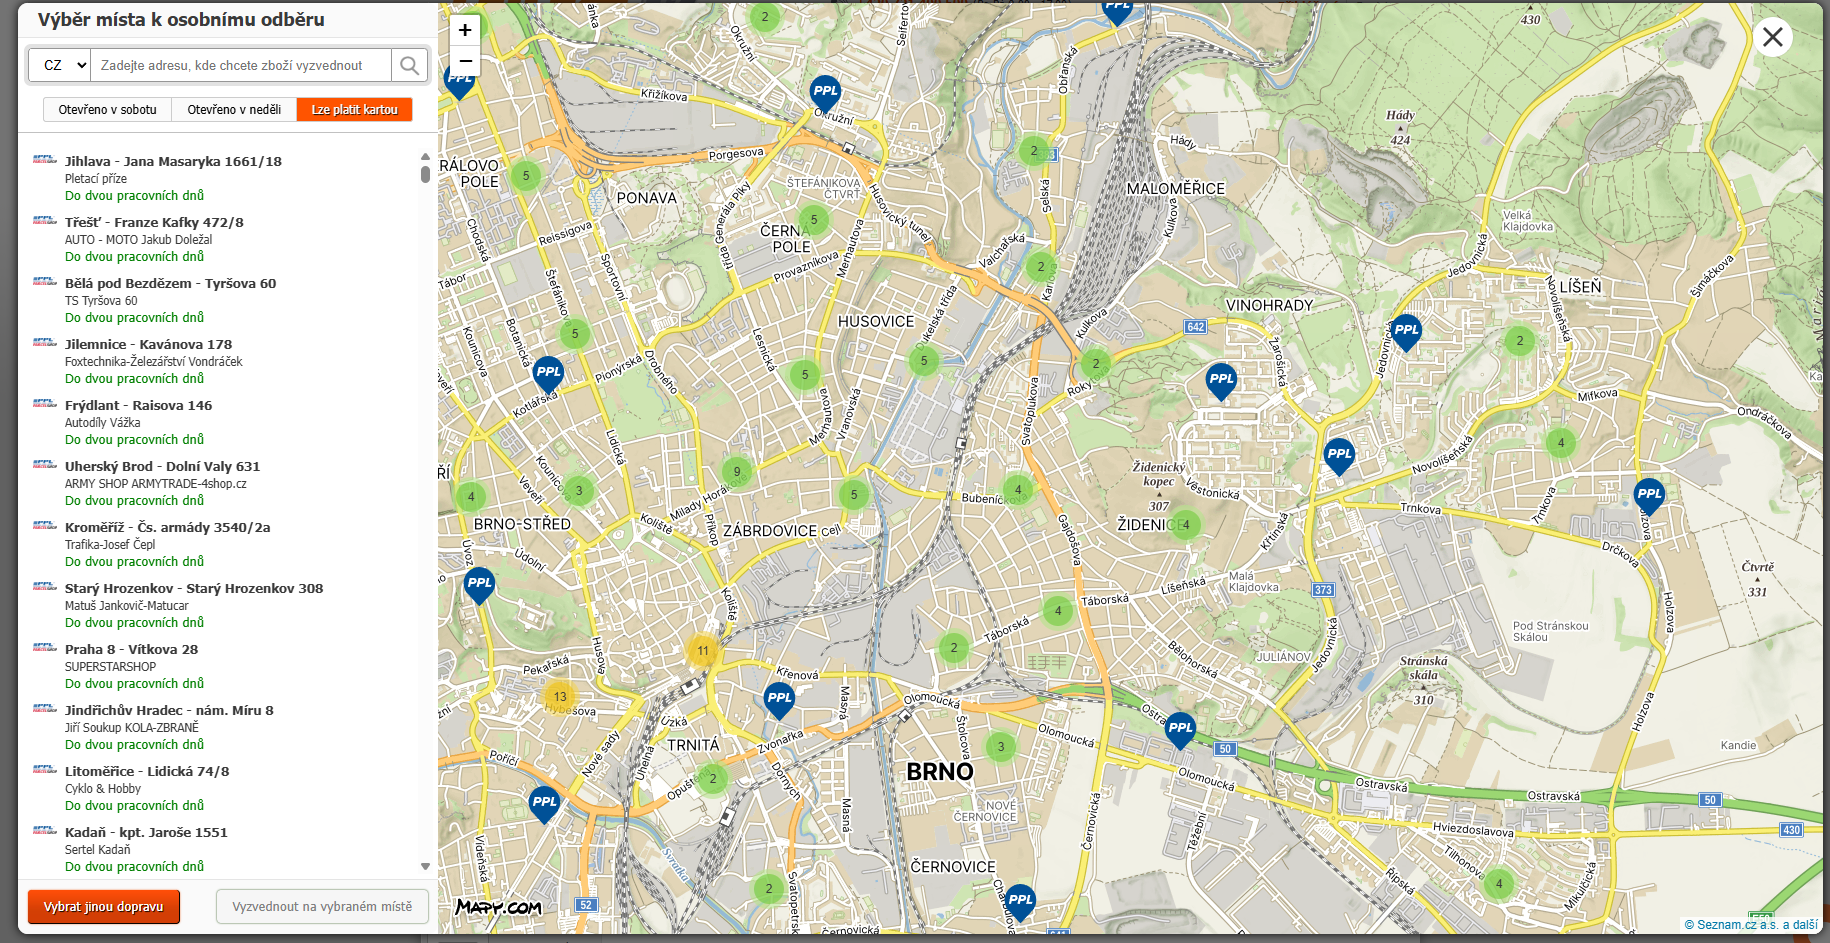Toggle the 'Otevřeno v sobotu' filter

coord(107,110)
